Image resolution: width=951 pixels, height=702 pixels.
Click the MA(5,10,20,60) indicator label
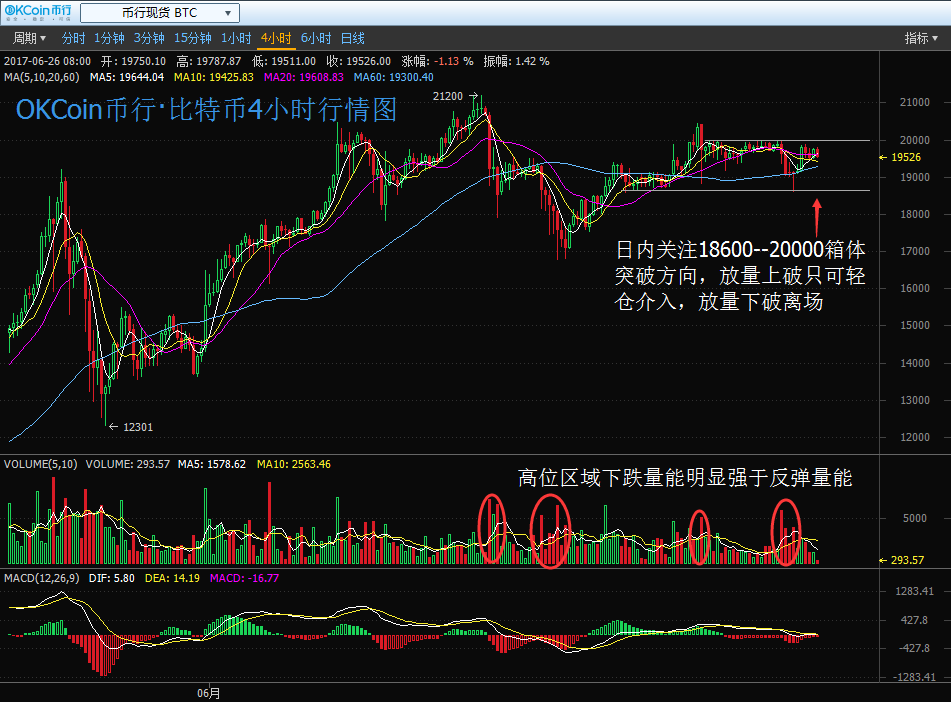coord(42,77)
